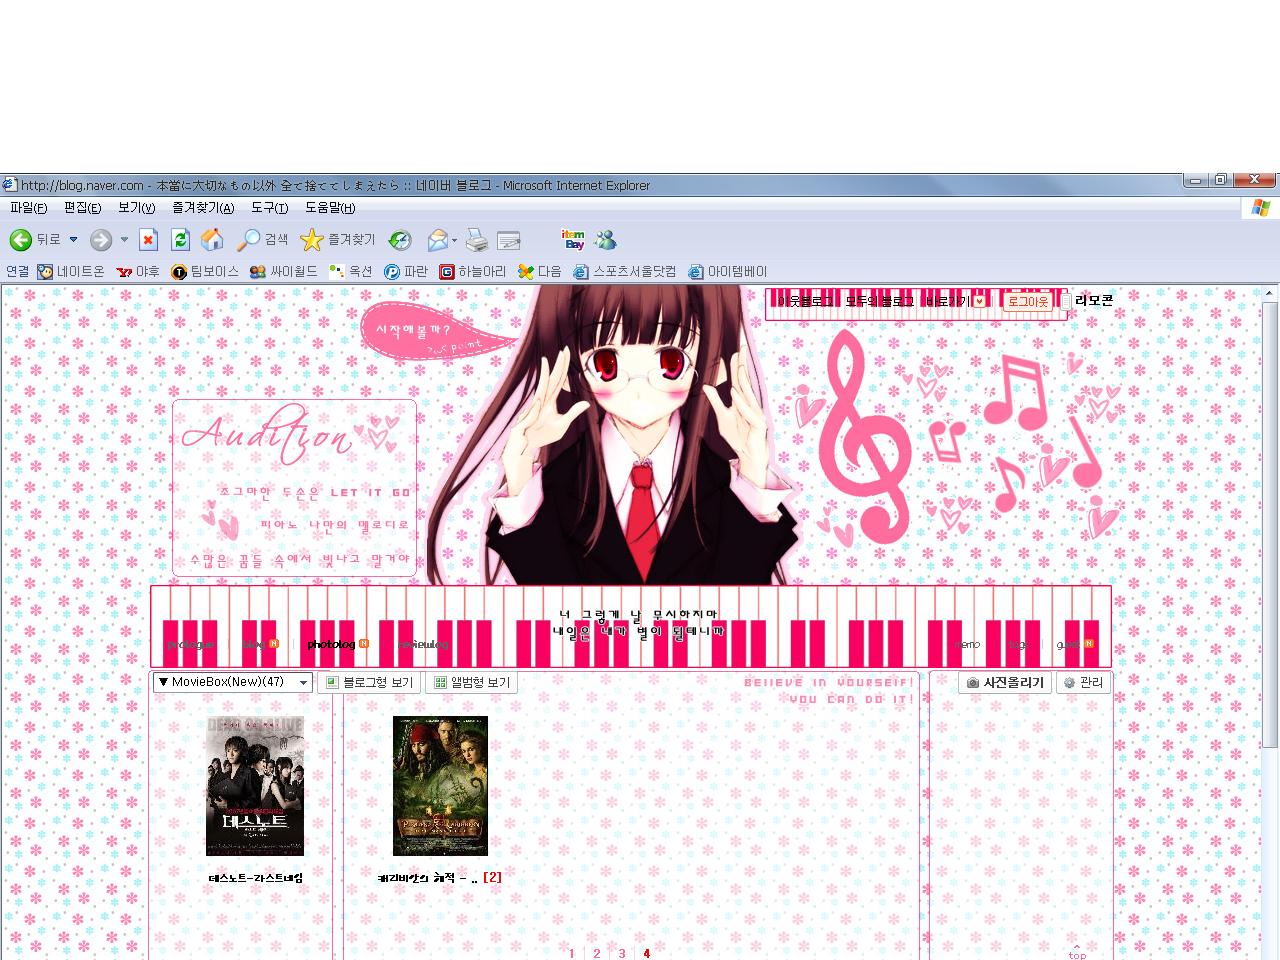Open the 네이트온 link bar shortcut
The height and width of the screenshot is (960, 1280).
(x=71, y=272)
